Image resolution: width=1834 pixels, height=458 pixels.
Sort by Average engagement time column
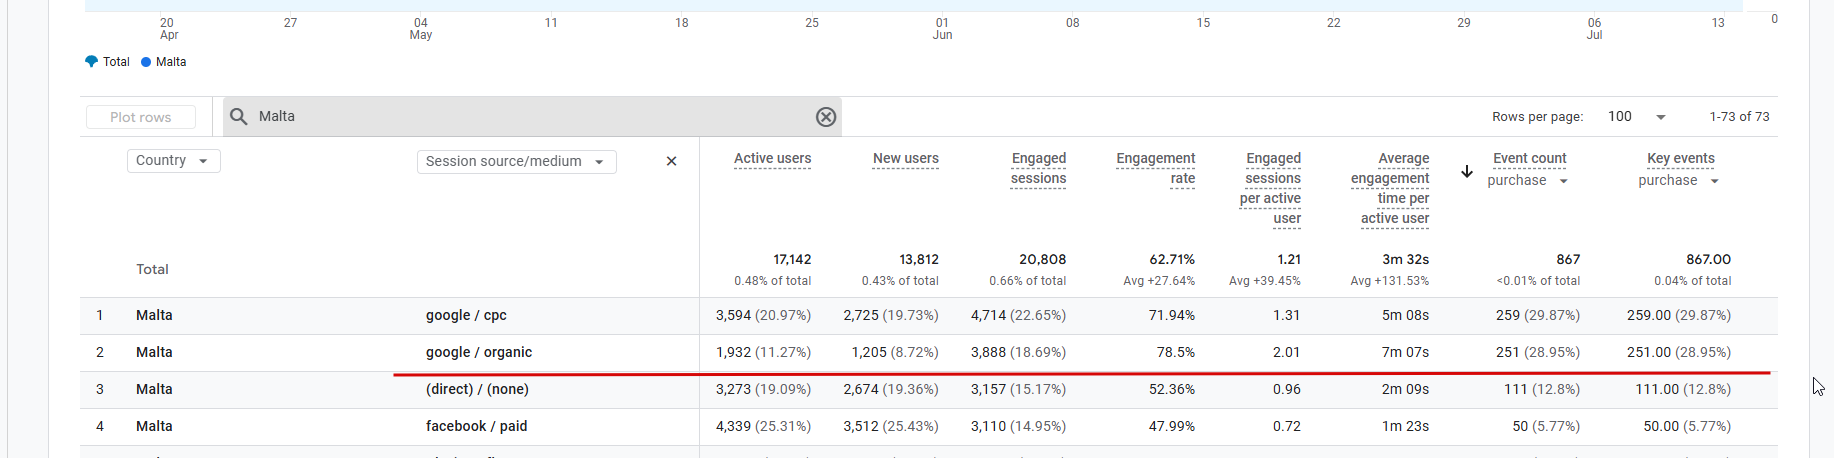(x=1390, y=189)
